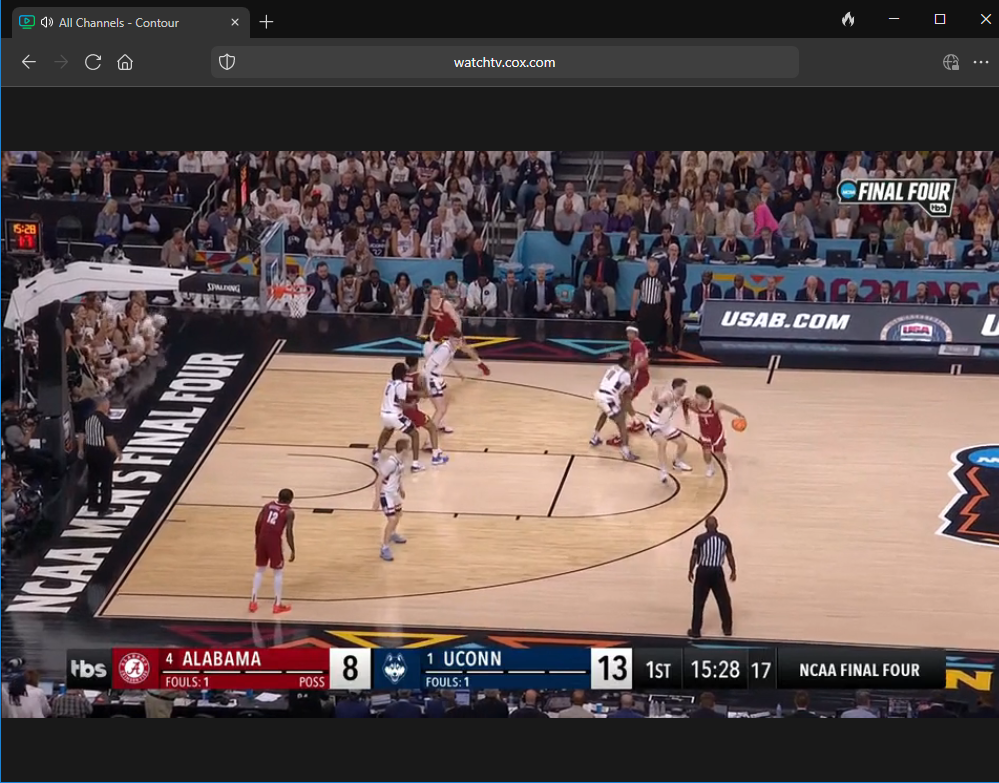The height and width of the screenshot is (783, 999).
Task: Click the UConn Huskies logo
Action: (395, 669)
